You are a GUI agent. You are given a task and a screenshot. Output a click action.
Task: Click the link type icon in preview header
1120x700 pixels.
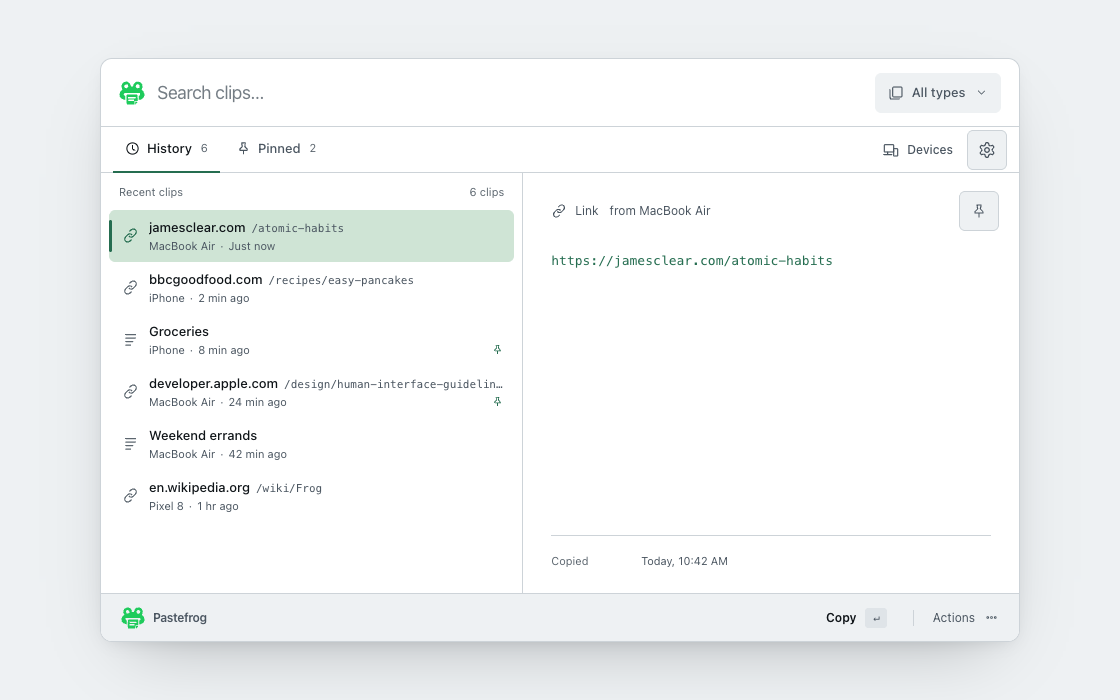pos(559,211)
